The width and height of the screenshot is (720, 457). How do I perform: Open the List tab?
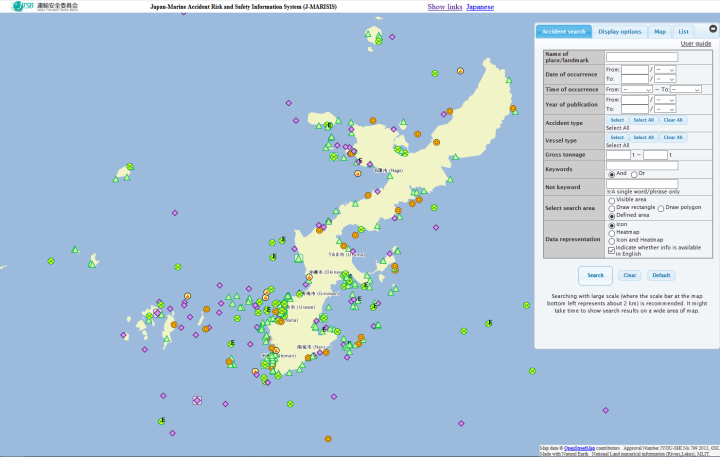pos(683,31)
